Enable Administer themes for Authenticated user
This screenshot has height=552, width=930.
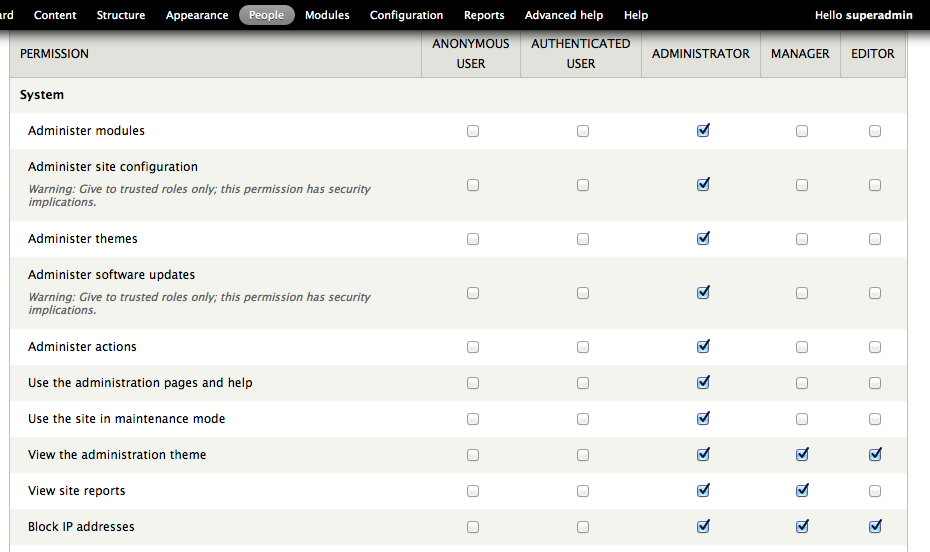583,239
